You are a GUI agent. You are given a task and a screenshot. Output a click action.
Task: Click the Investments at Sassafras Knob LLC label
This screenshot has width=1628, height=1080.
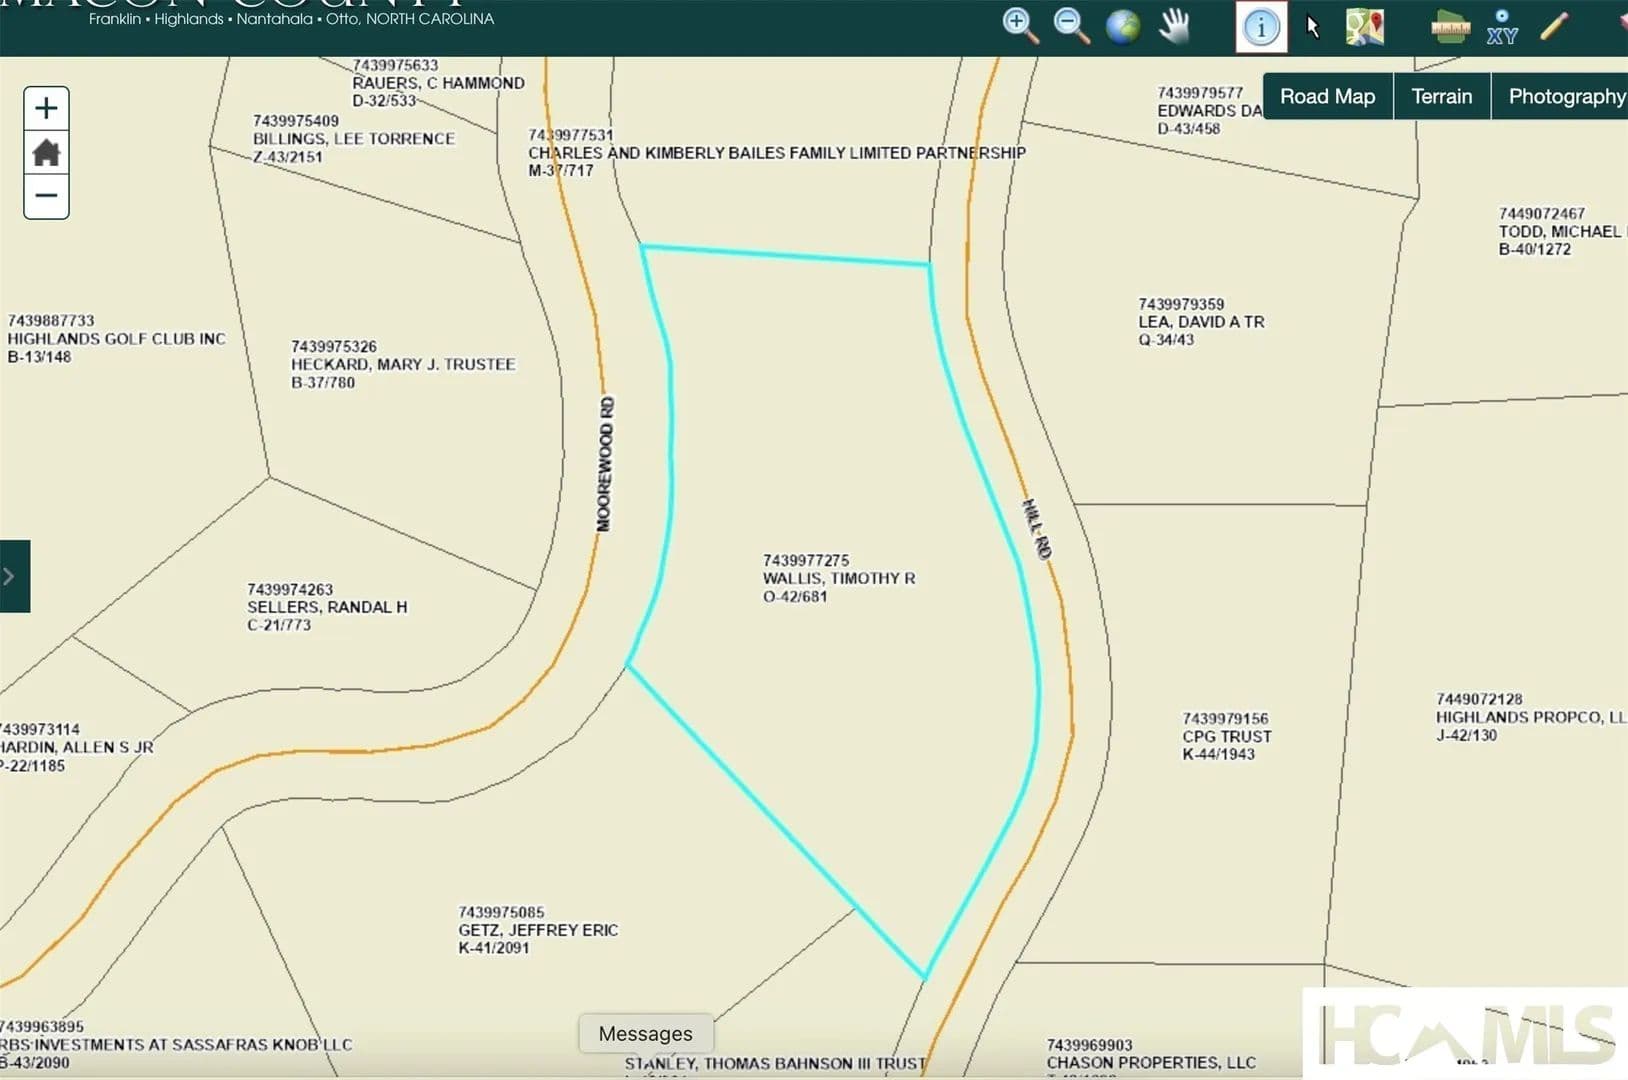tap(175, 1044)
